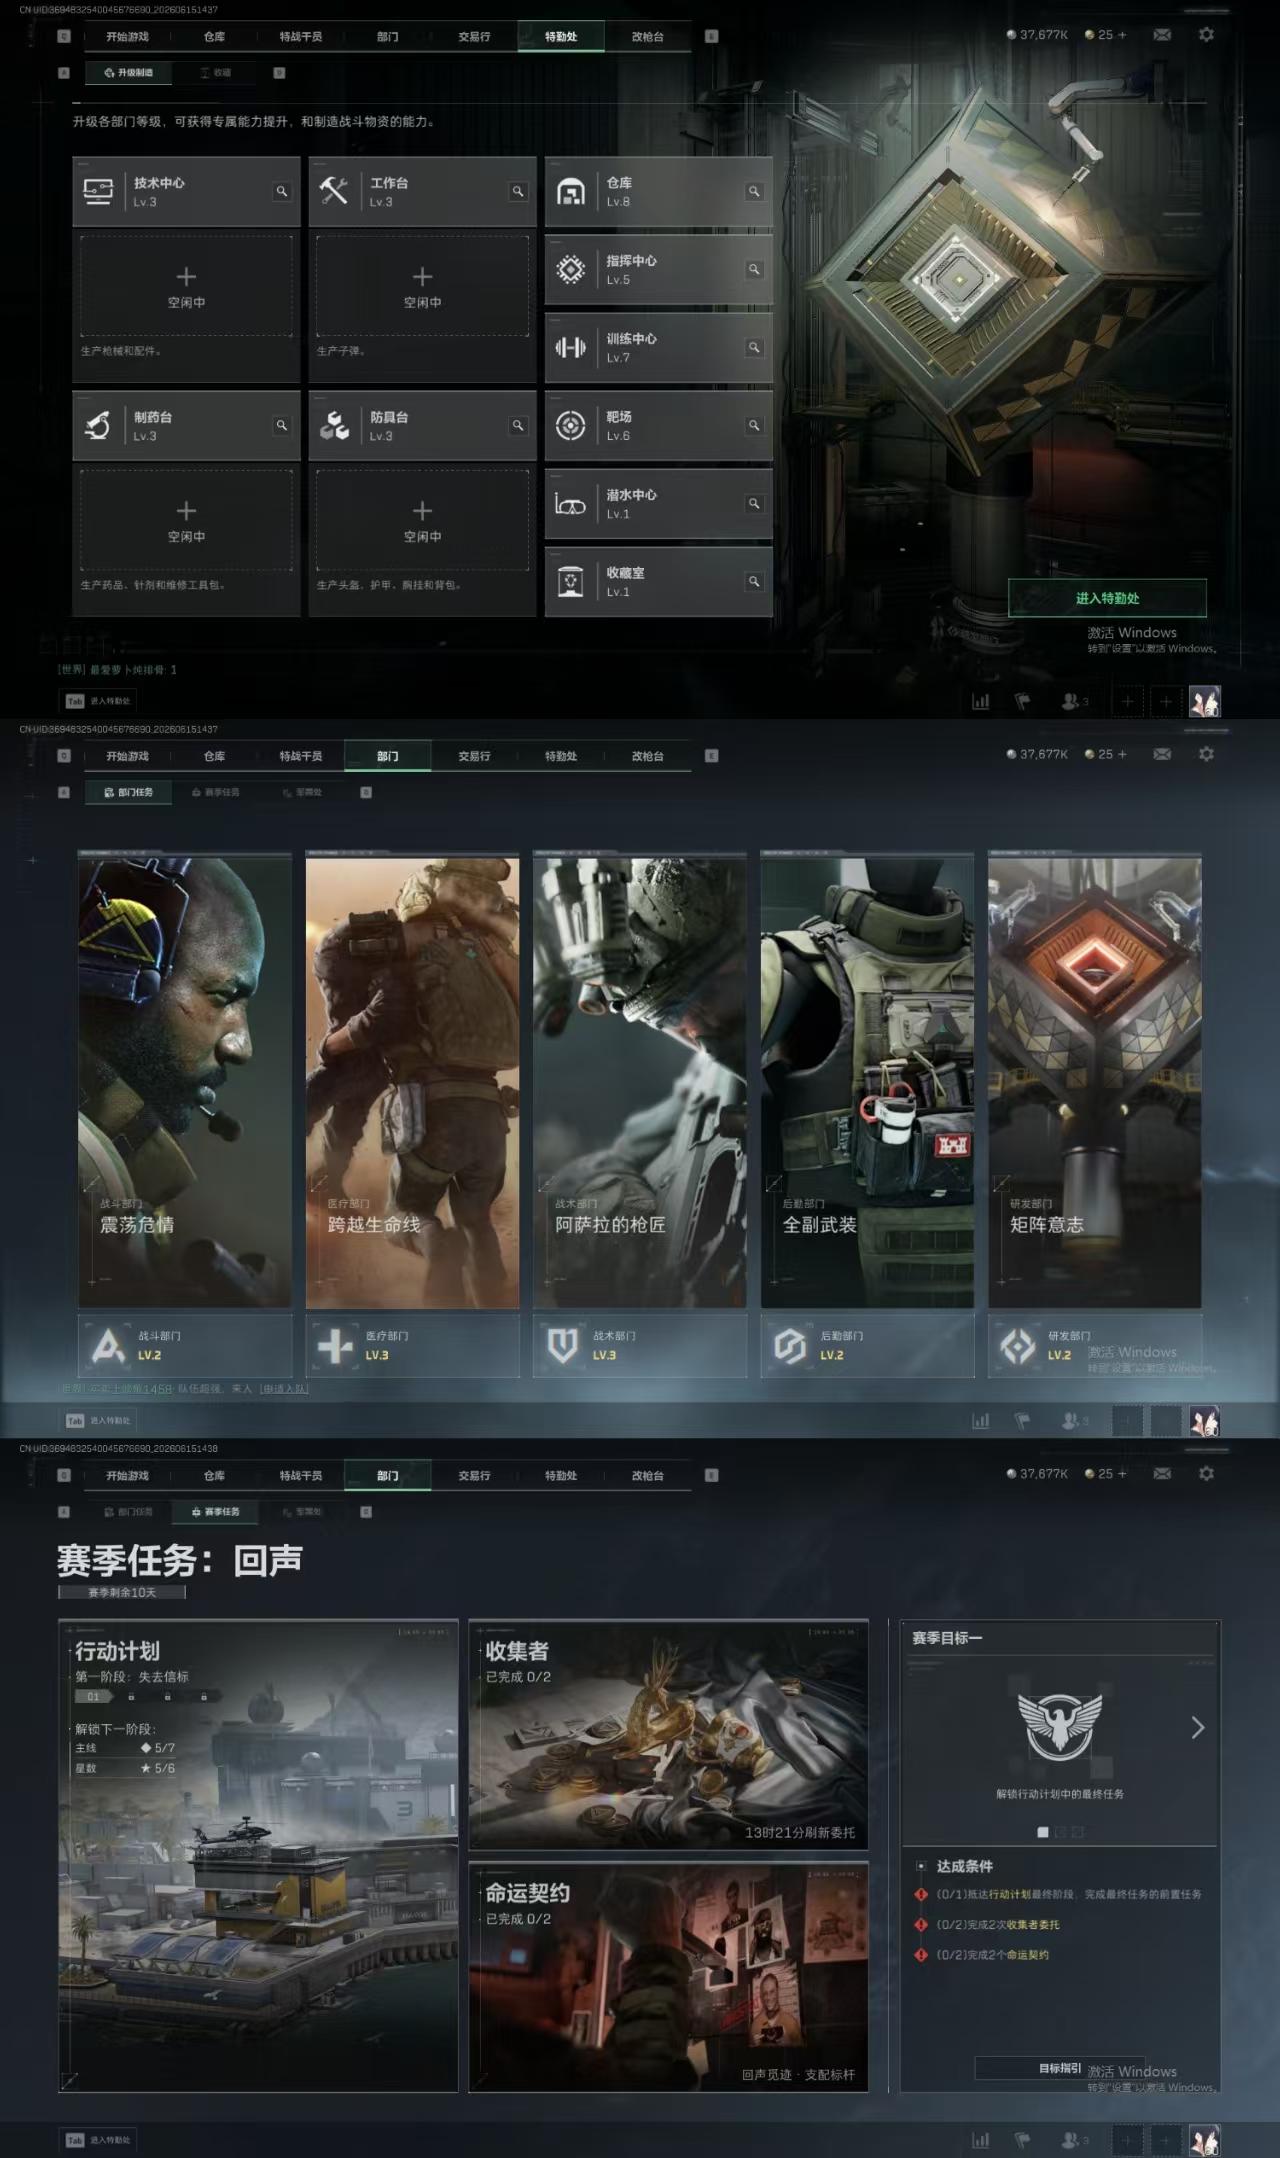Click the 战斗部门 LV.2 badge icon

[x=107, y=1346]
